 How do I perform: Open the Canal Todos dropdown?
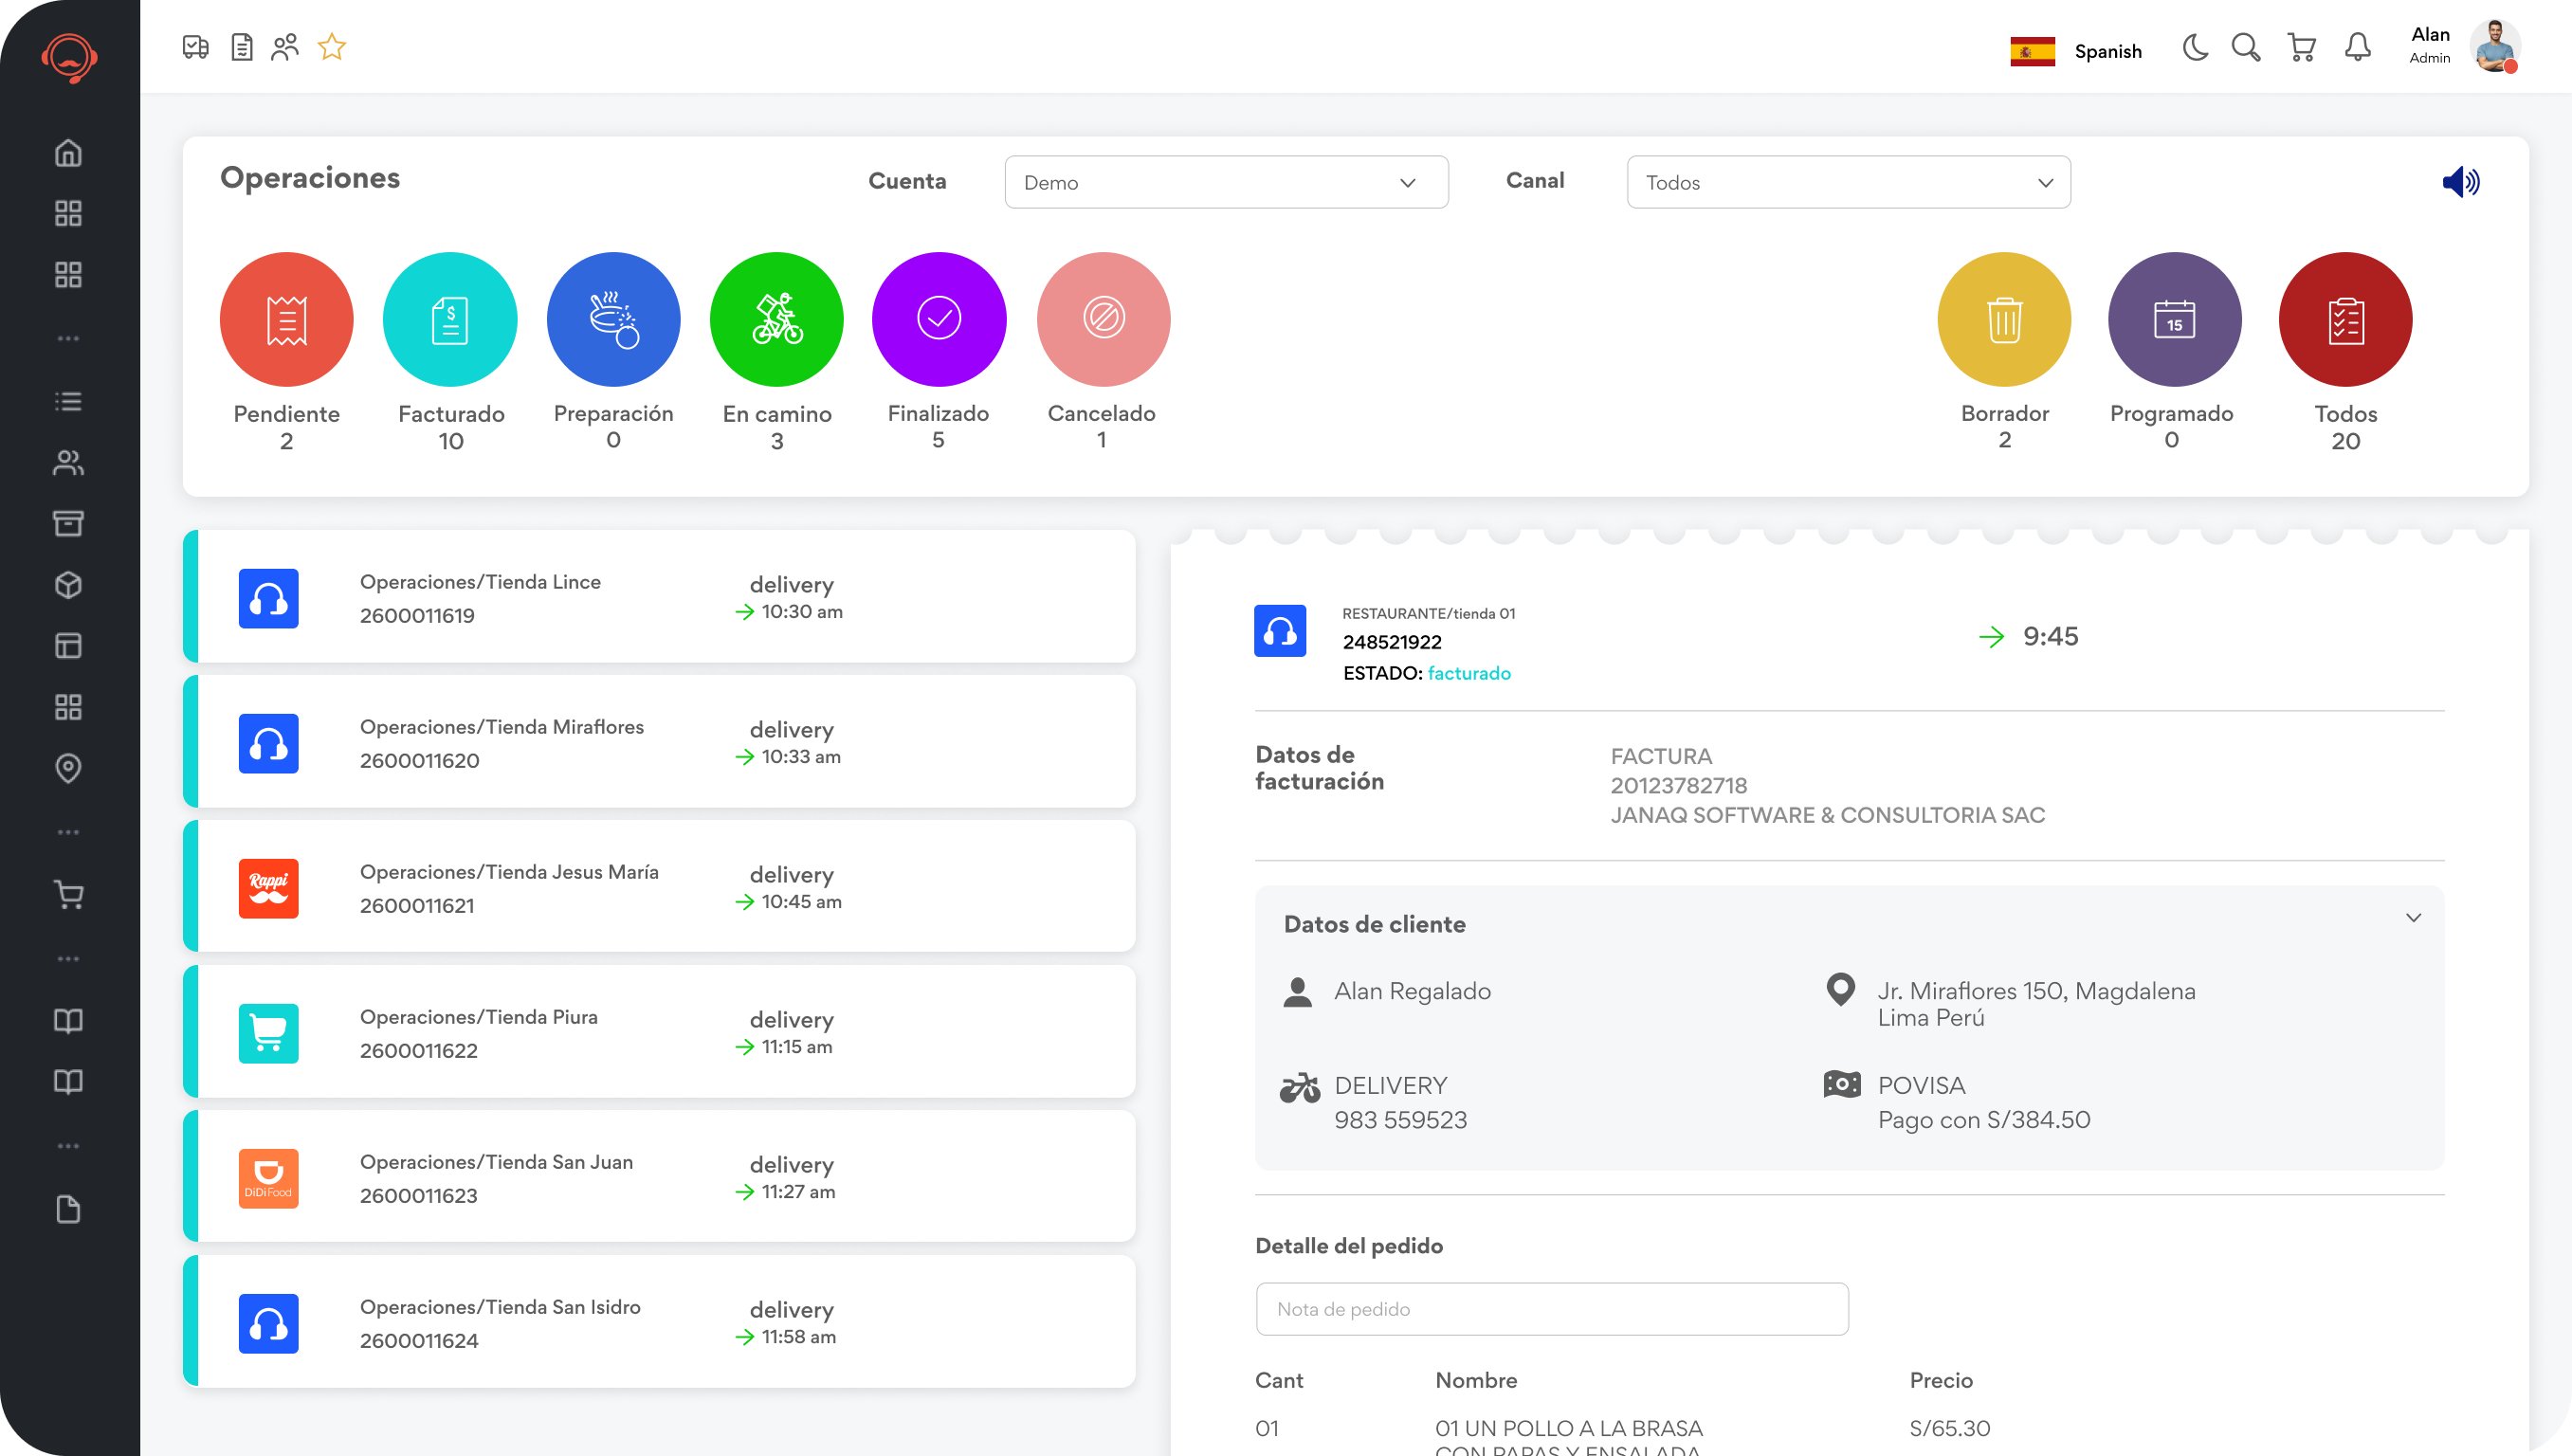1847,182
